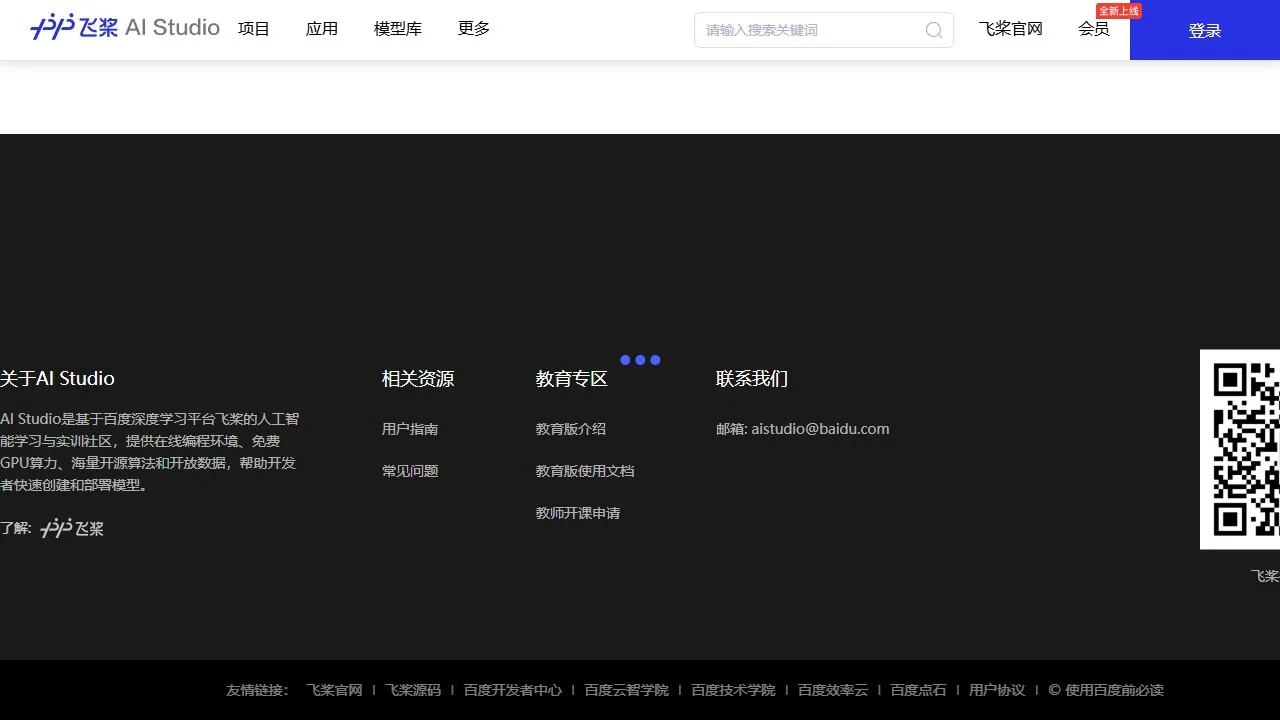Click the 全新上线 badge
Screen dimensions: 1280x720
coord(1119,11)
